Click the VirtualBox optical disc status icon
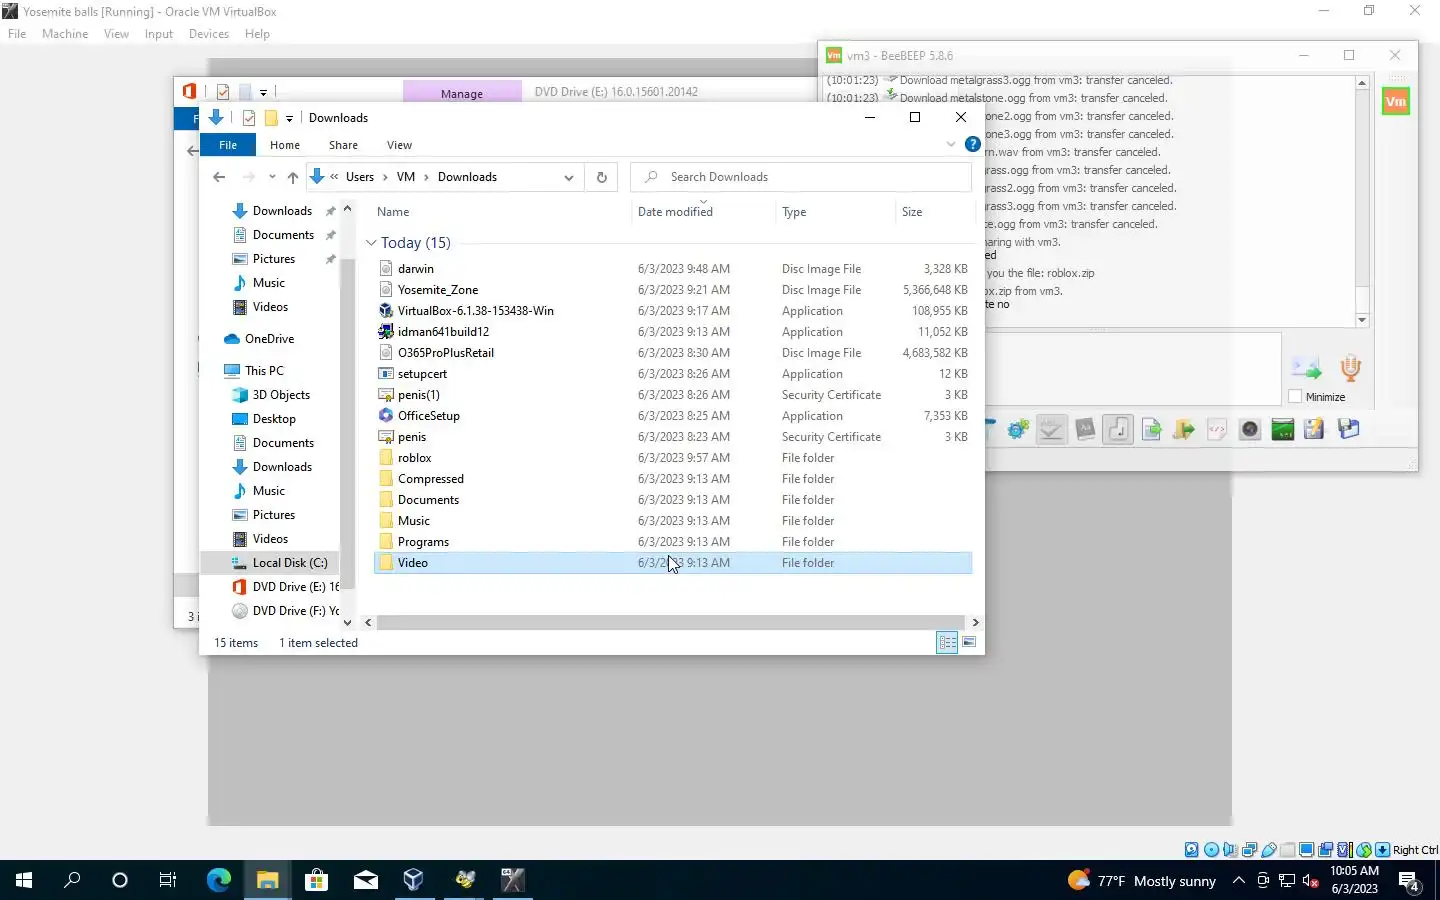 (x=1211, y=850)
